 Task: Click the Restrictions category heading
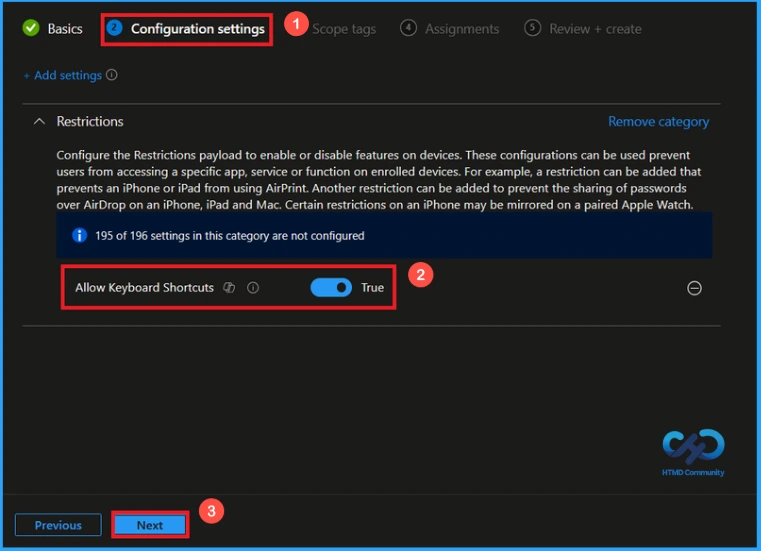(90, 121)
